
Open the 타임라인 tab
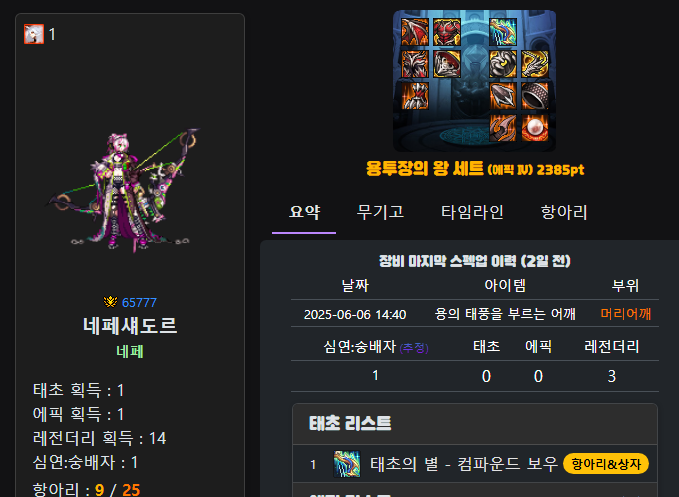click(x=472, y=213)
